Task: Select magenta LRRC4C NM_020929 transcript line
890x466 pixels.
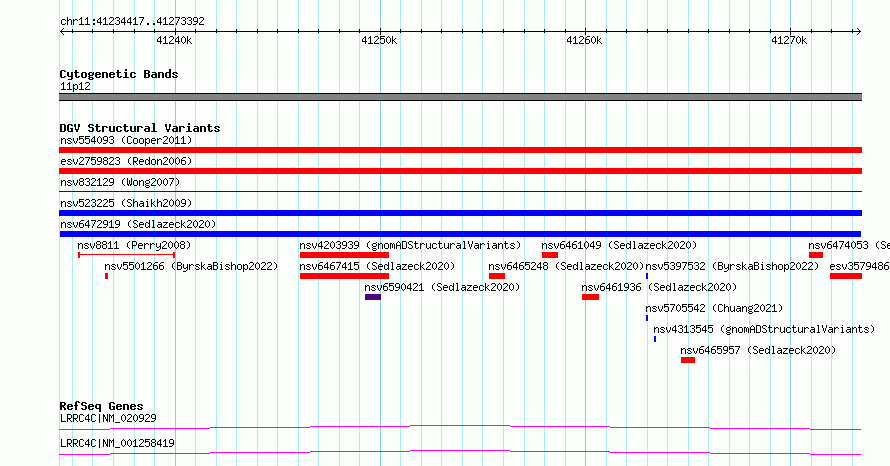Action: [x=460, y=427]
